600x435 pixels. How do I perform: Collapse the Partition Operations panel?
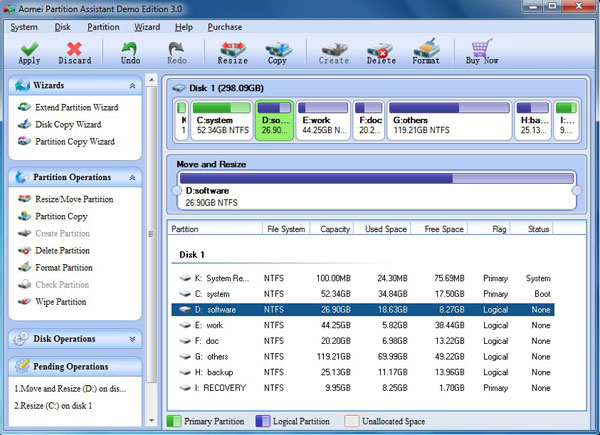pyautogui.click(x=133, y=177)
